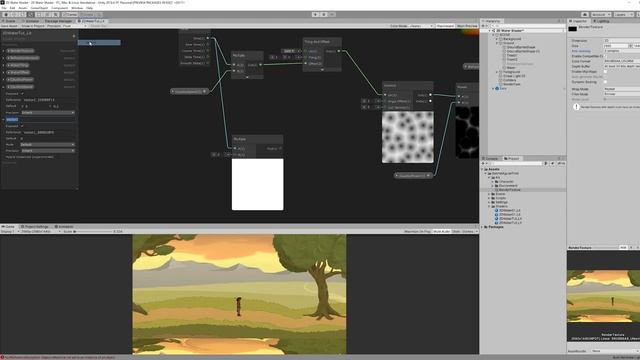This screenshot has width=640, height=360.
Task: Open the Window menu
Action: [77, 8]
